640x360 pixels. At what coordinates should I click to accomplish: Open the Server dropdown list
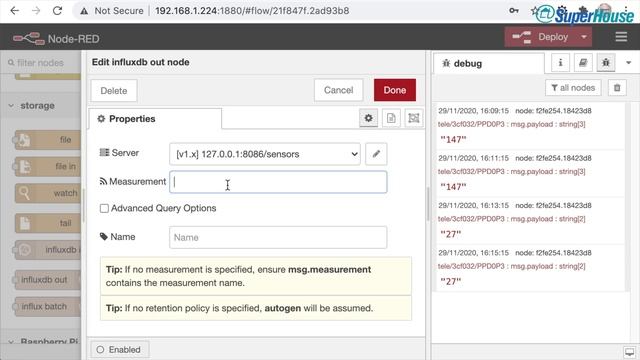pos(265,154)
